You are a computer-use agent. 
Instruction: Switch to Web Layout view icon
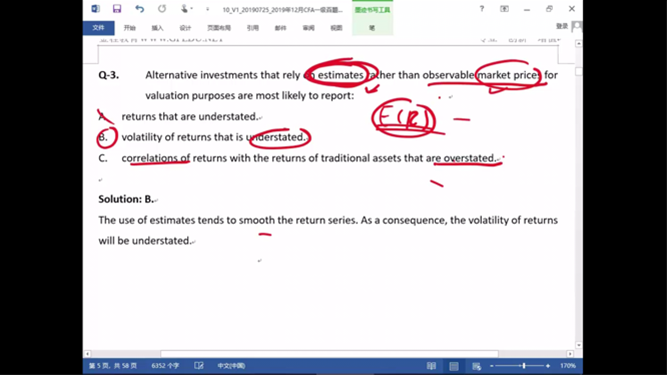point(476,366)
